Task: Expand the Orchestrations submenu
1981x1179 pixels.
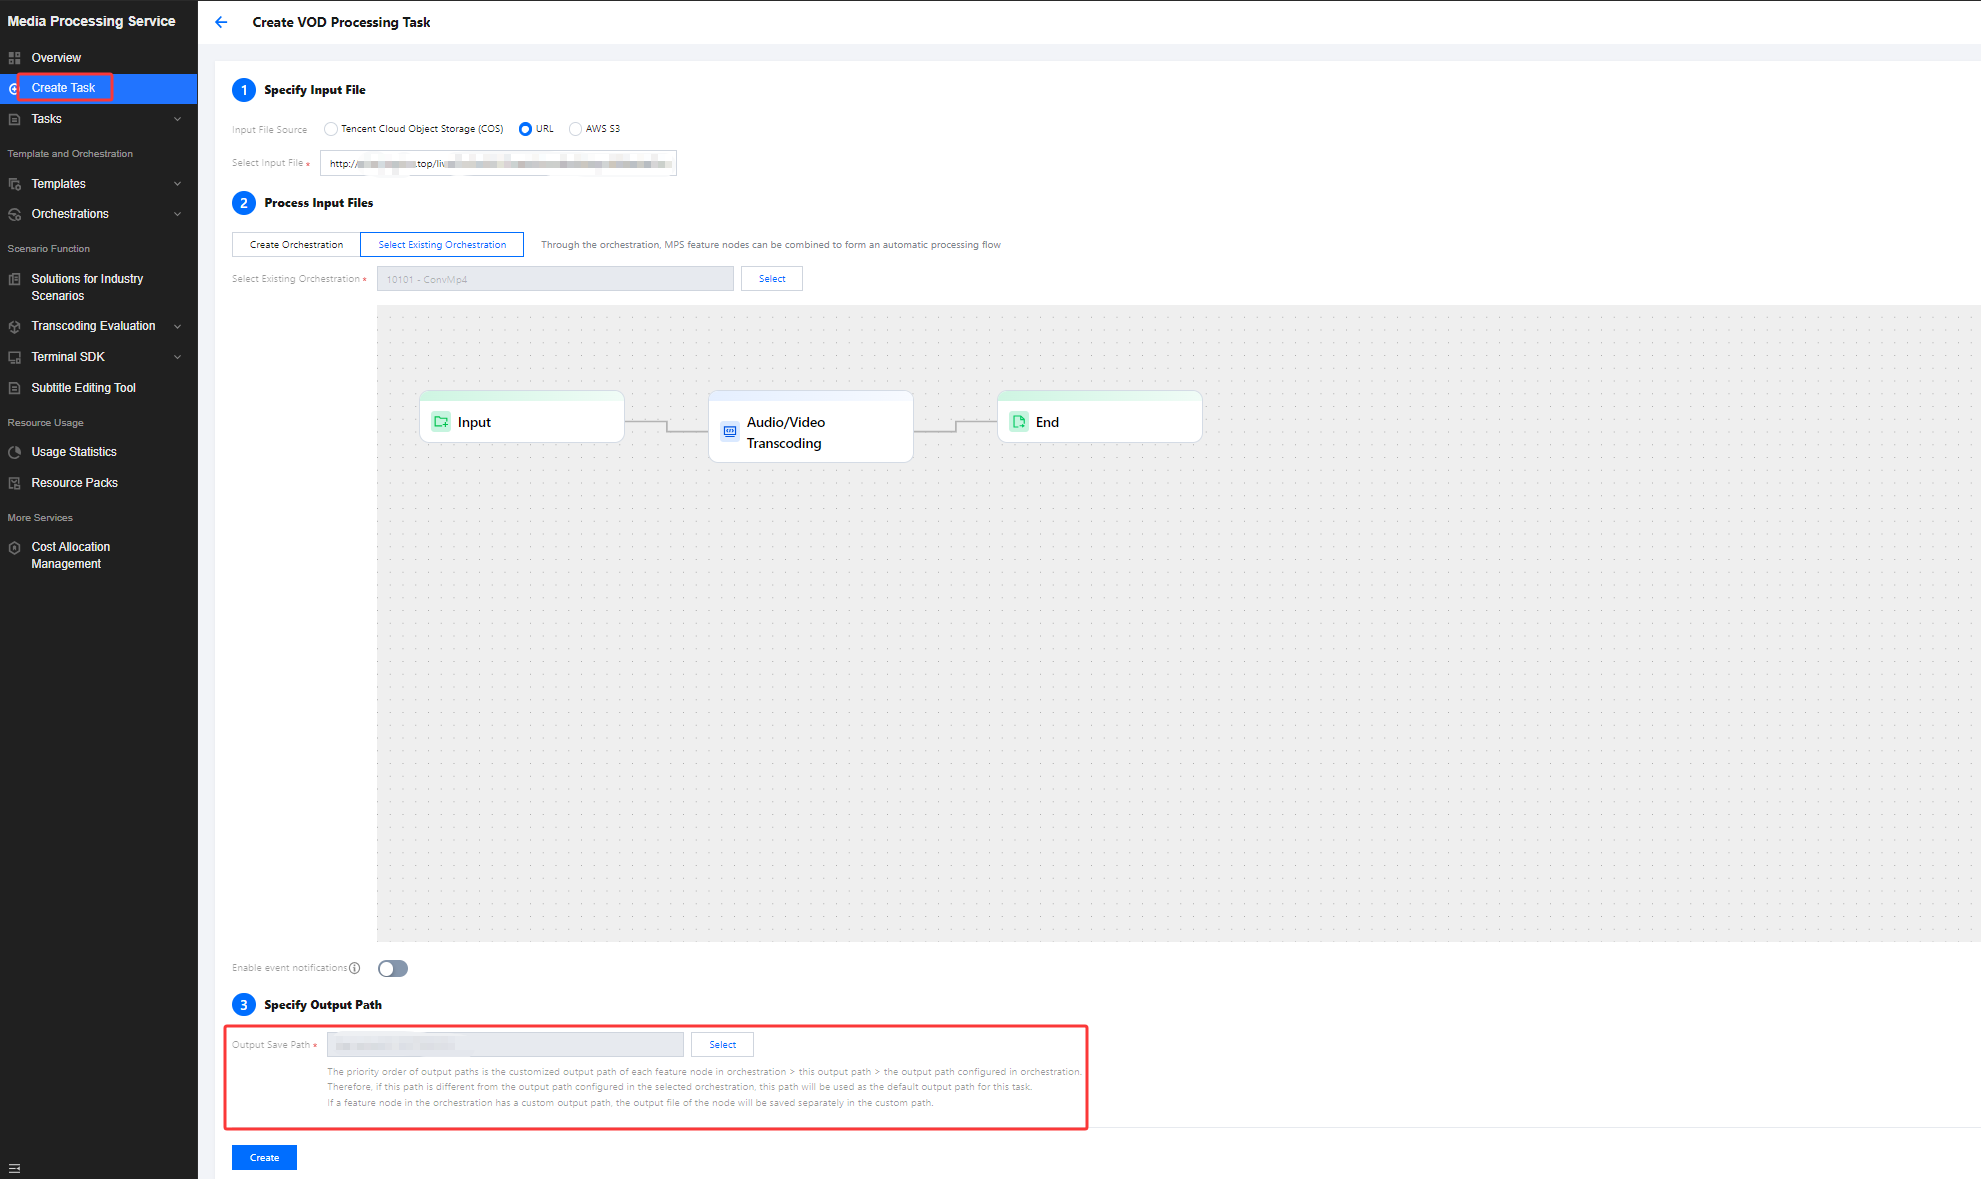Action: [x=178, y=214]
